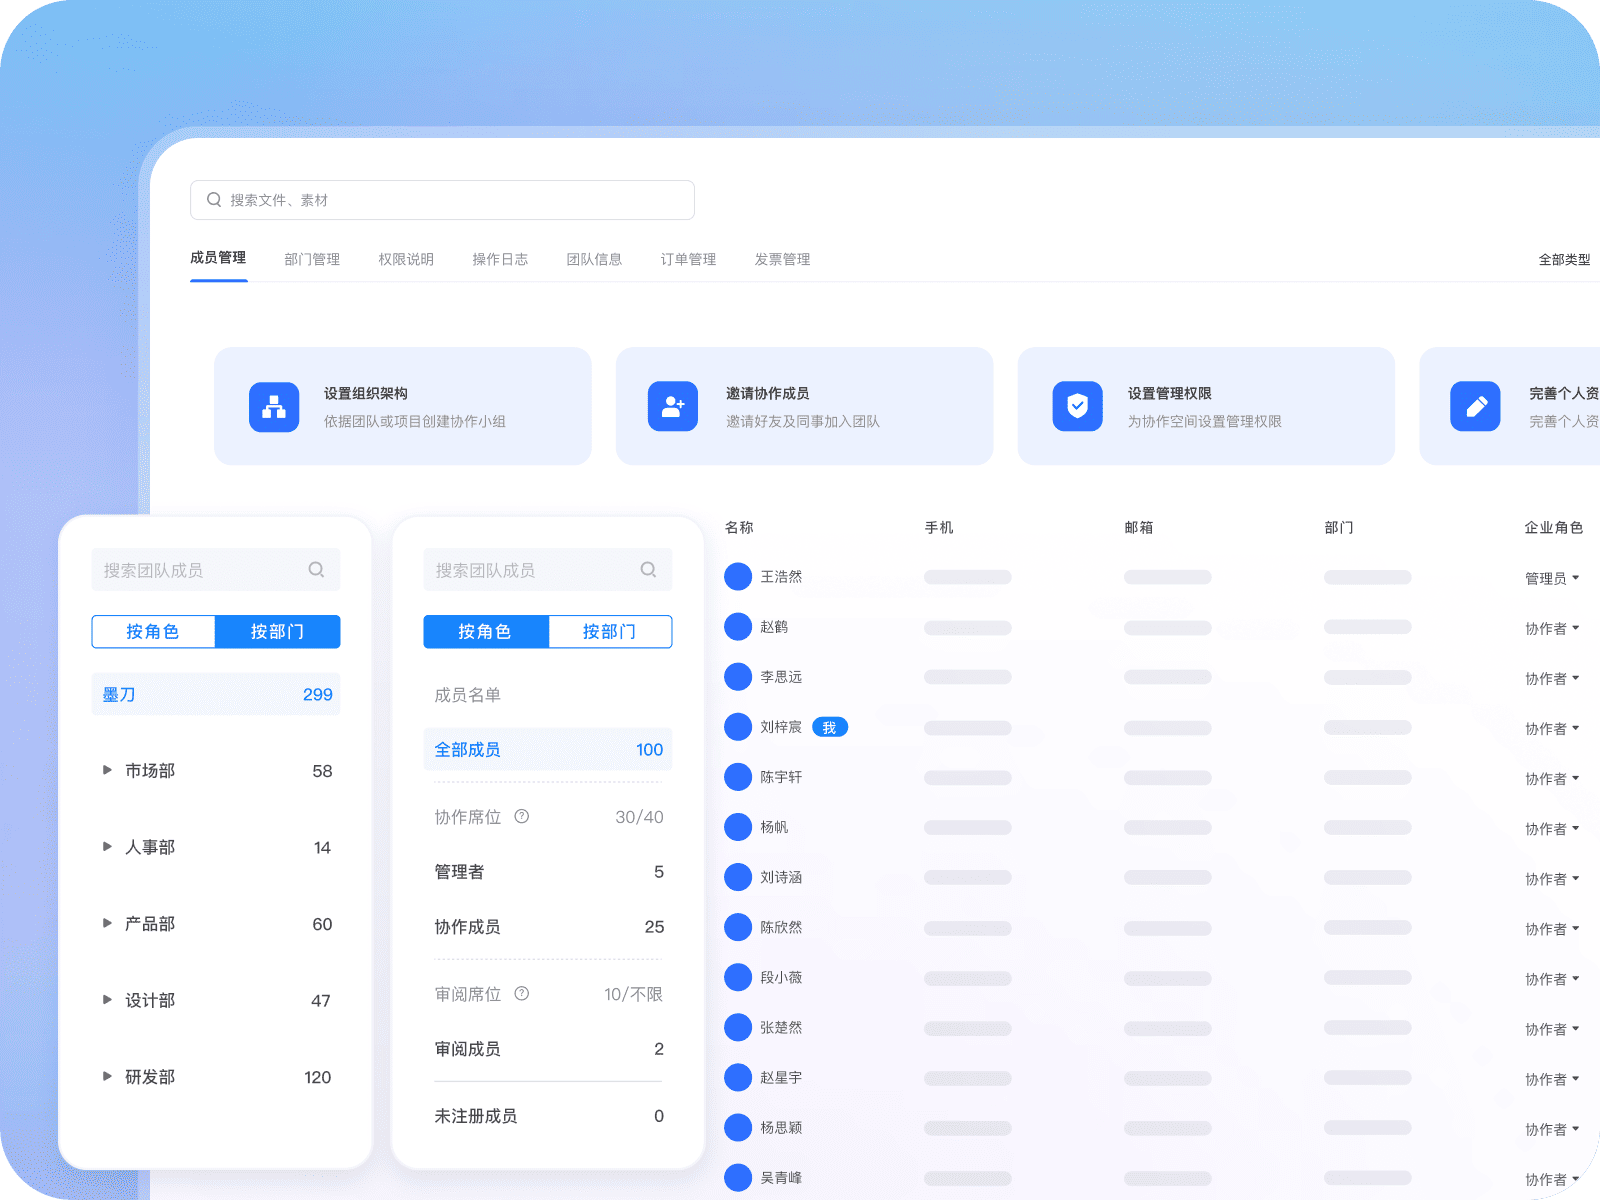1600x1200 pixels.
Task: Open role dropdown 管理员 for 王浩然
Action: [x=1552, y=578]
